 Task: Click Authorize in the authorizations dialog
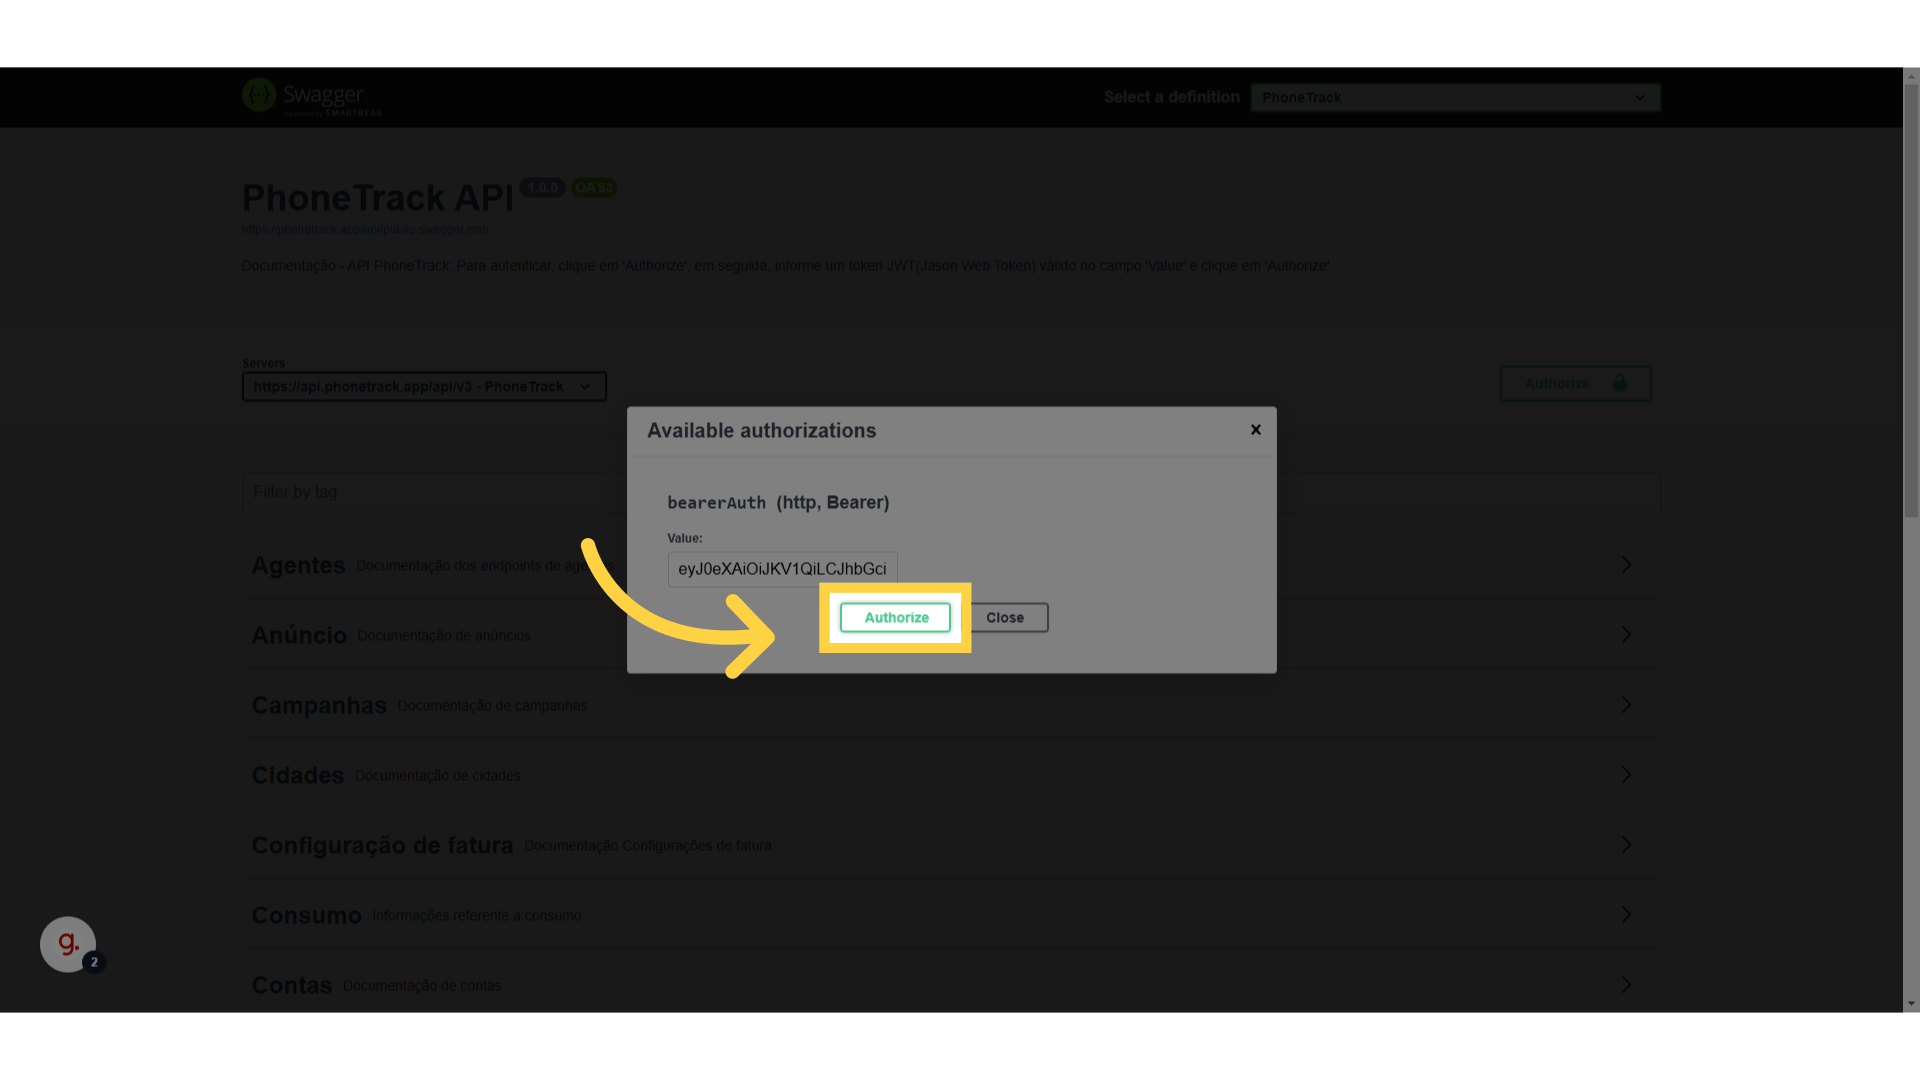pyautogui.click(x=895, y=618)
